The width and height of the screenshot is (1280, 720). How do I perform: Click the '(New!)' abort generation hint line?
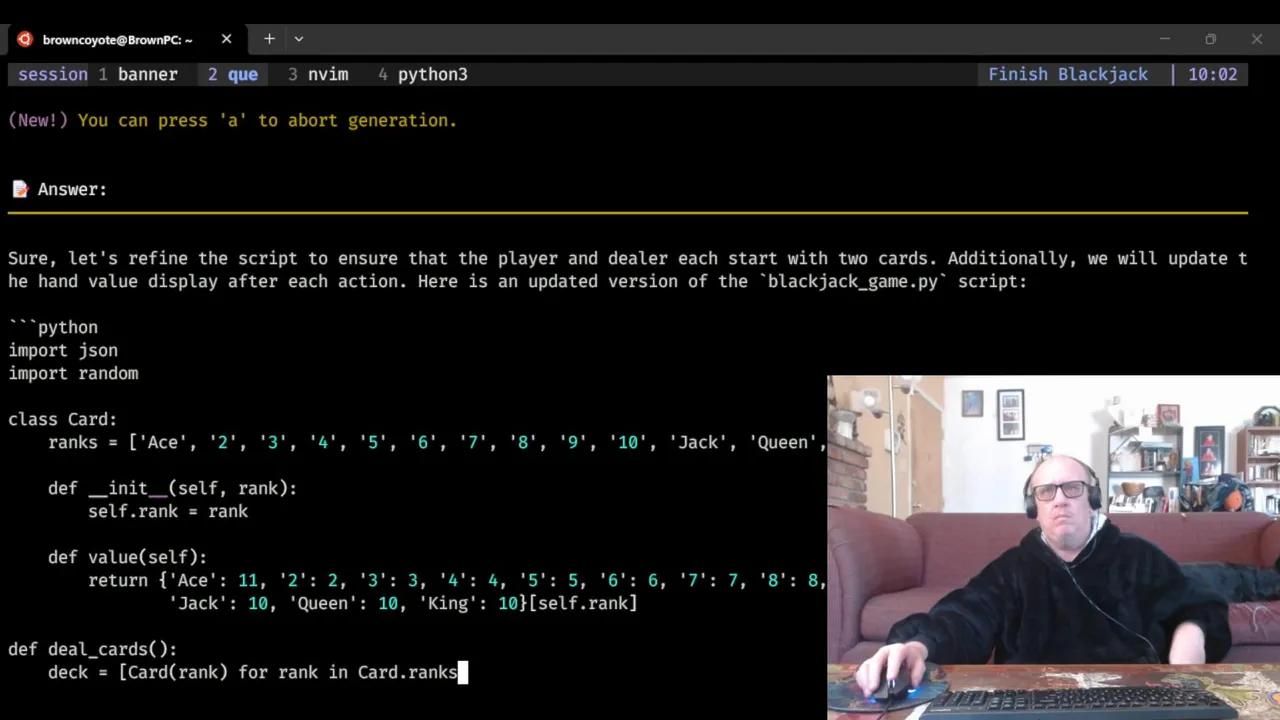[x=232, y=120]
